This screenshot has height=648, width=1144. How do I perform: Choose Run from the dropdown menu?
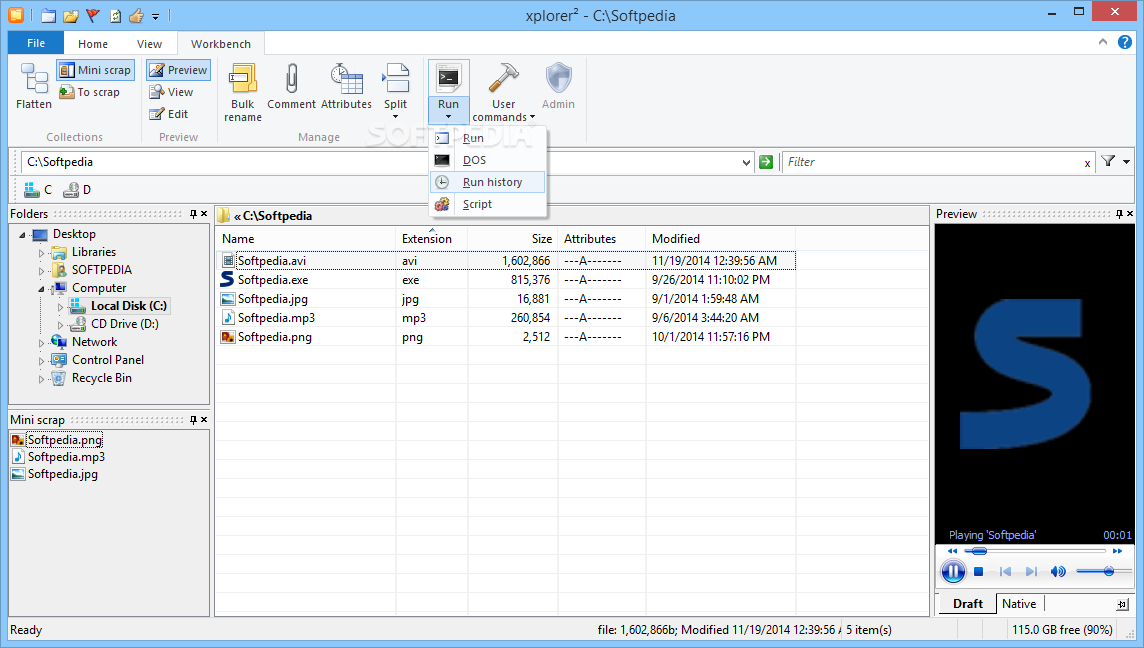click(x=487, y=138)
